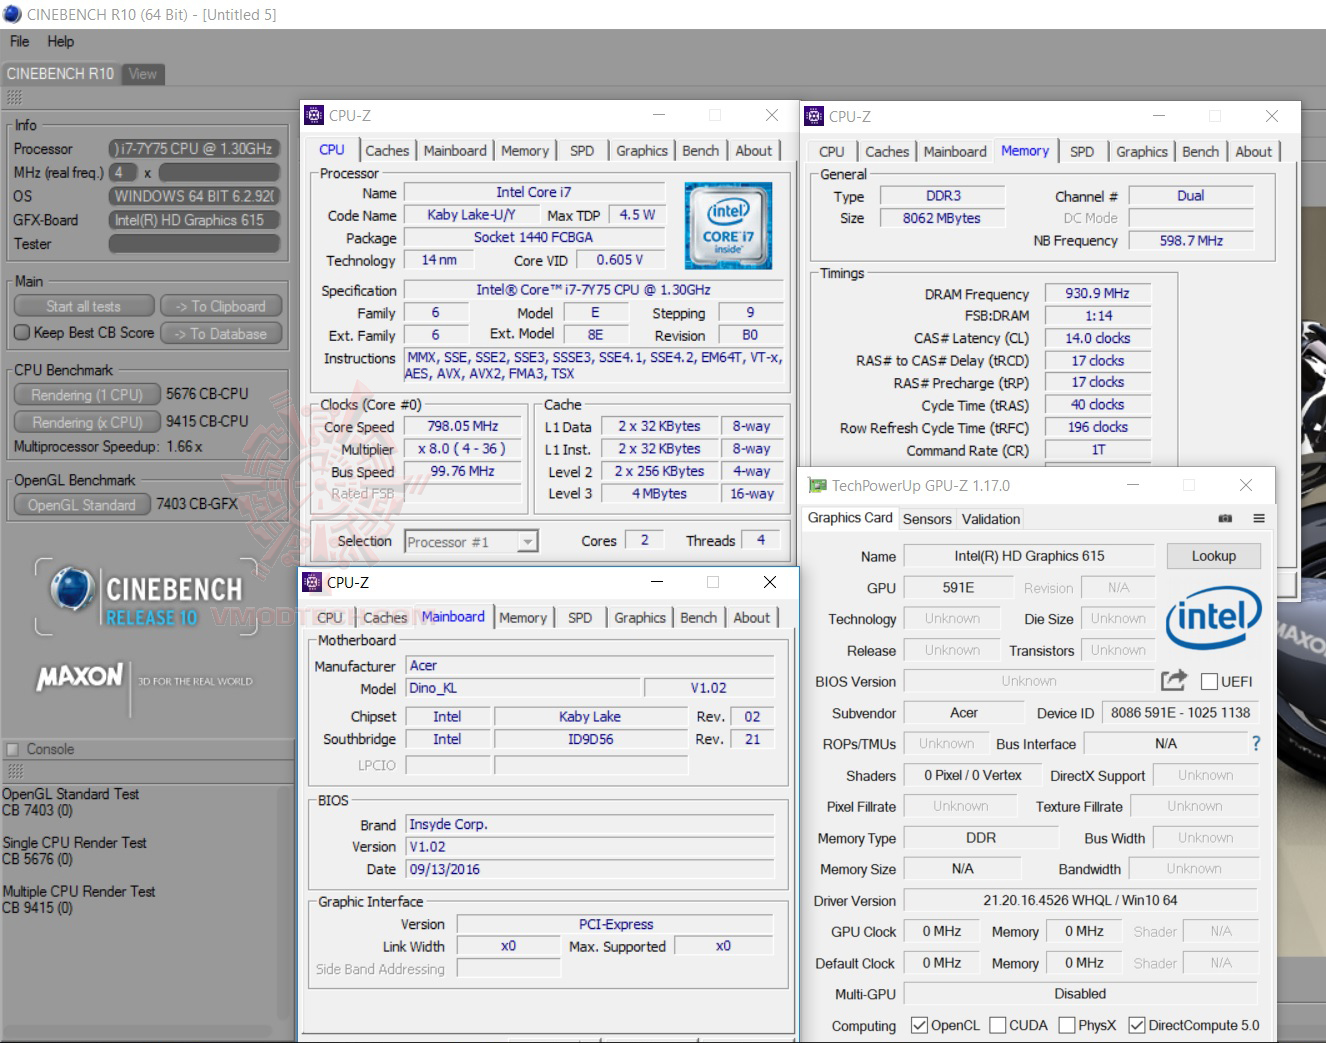Open the Cinebench File menu
Image resolution: width=1326 pixels, height=1043 pixels.
pos(19,42)
